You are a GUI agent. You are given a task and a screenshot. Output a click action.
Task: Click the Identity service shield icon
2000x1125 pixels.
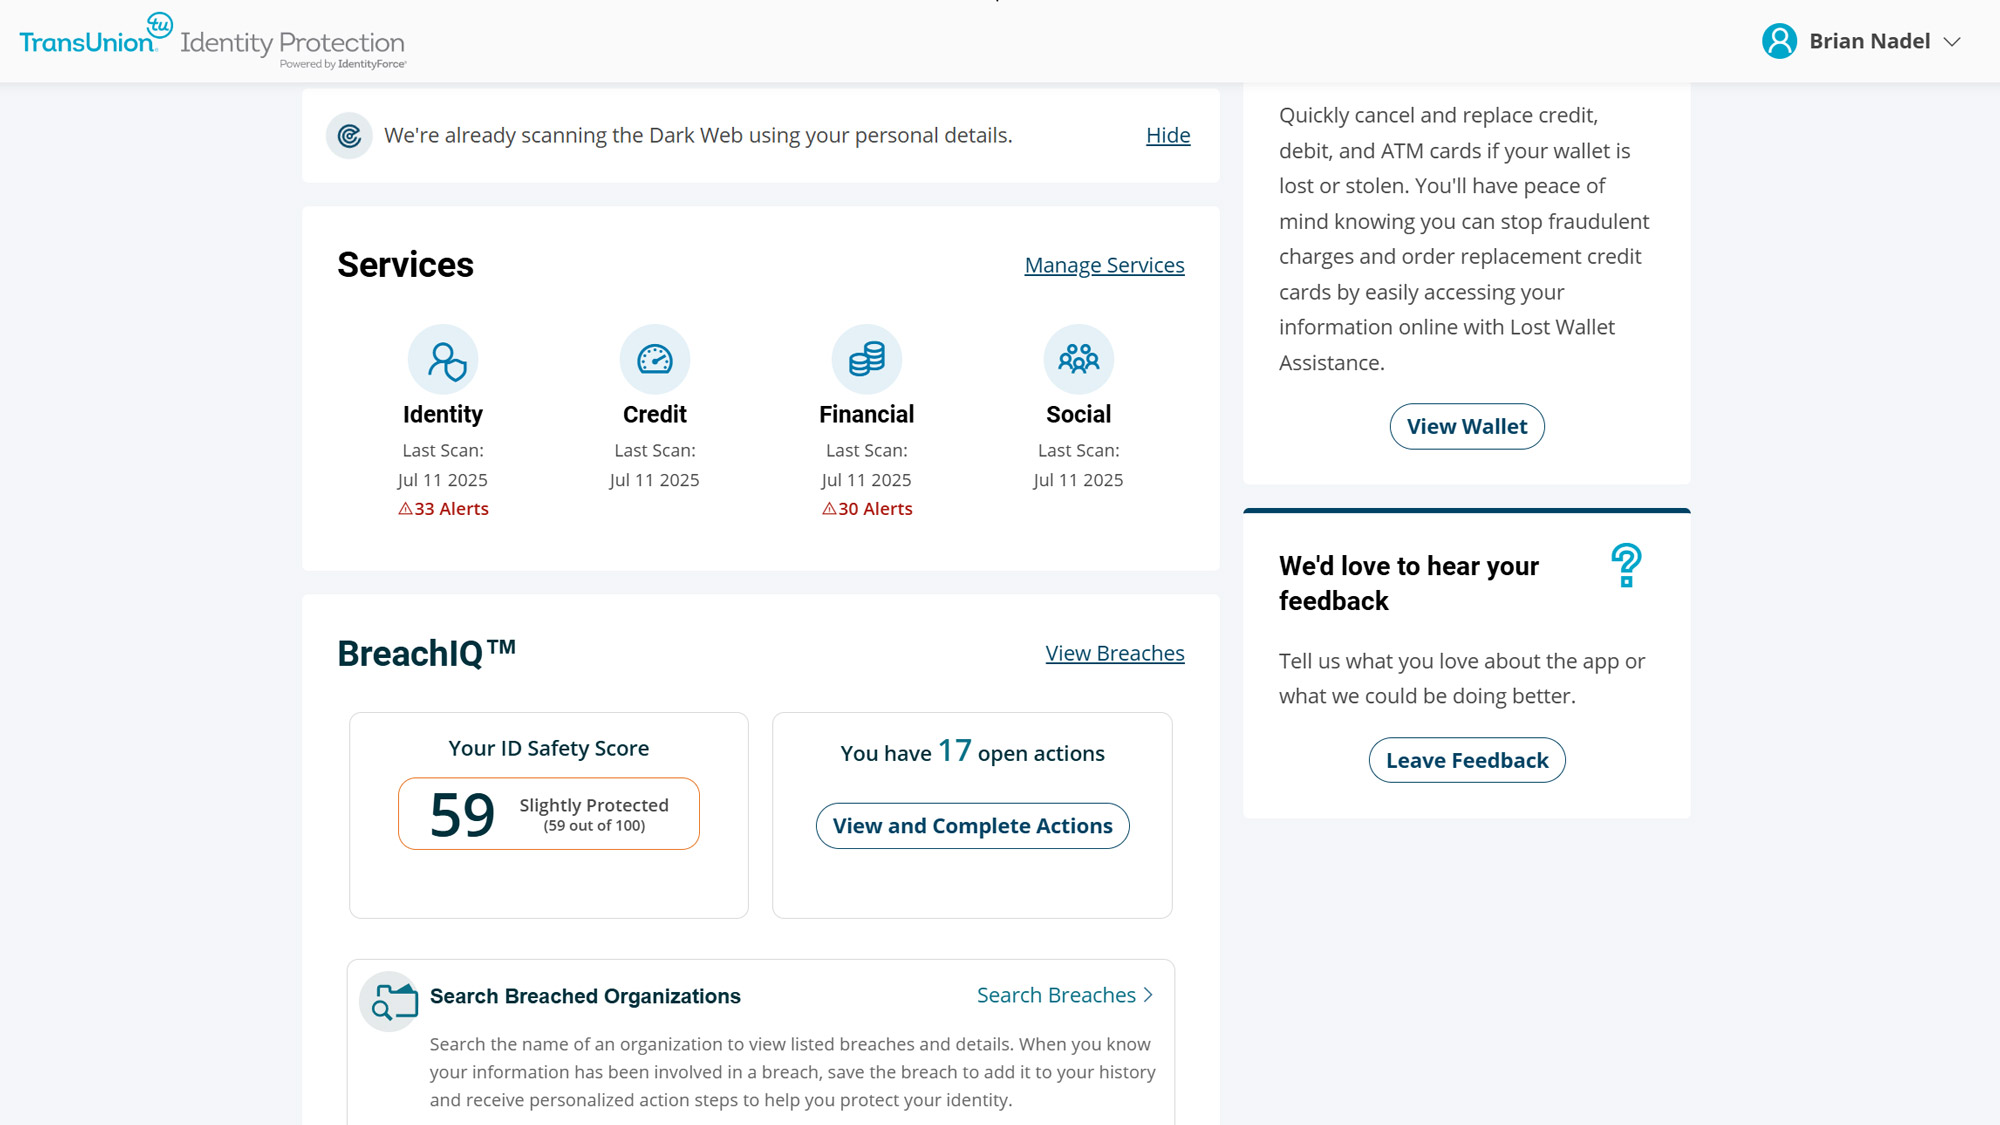pyautogui.click(x=443, y=360)
